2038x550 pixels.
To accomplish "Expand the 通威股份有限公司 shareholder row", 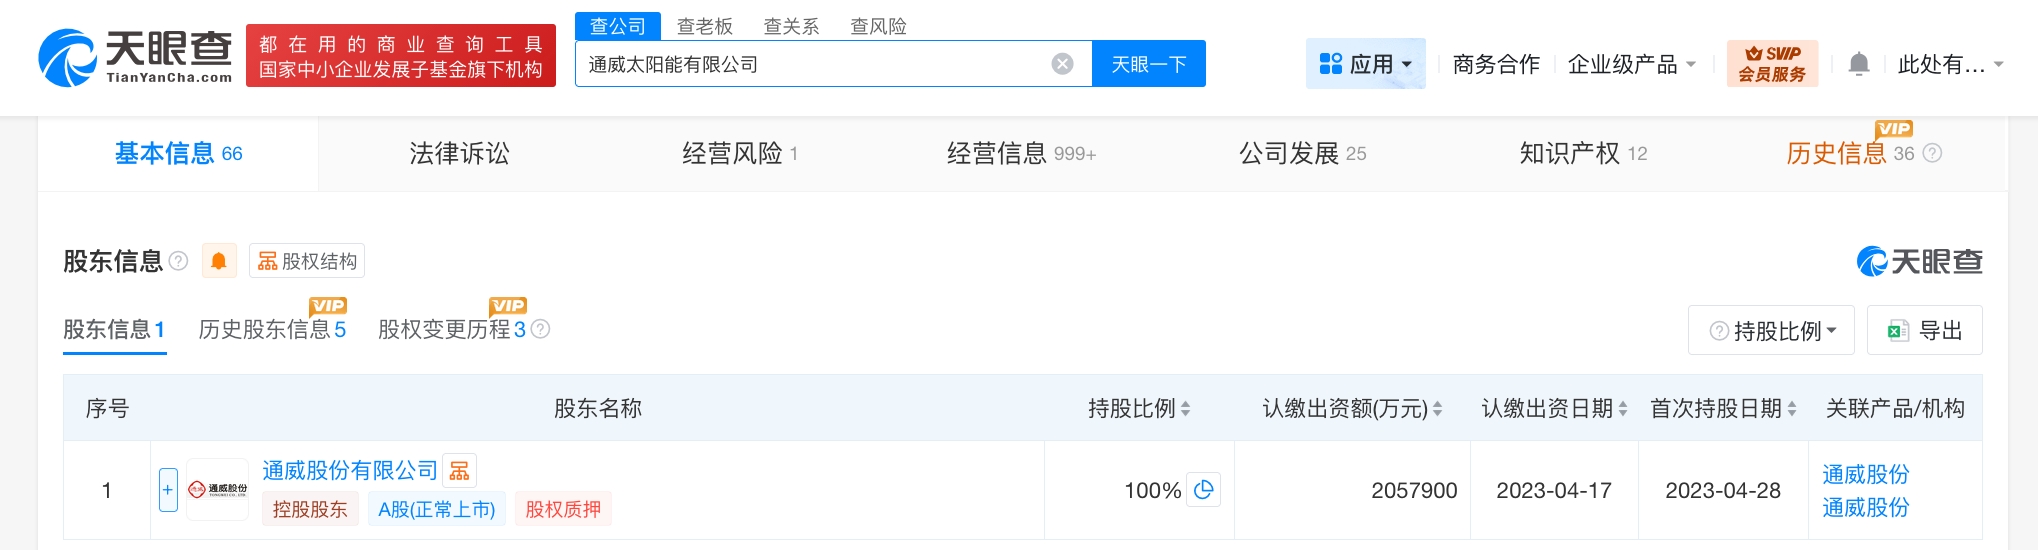I will (168, 490).
